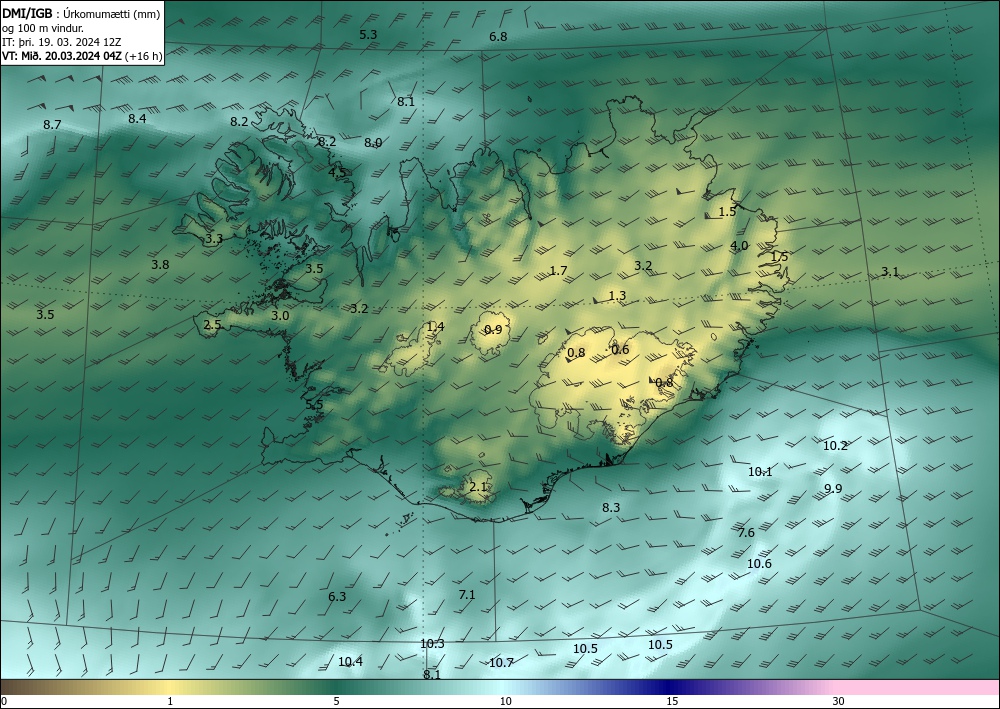The width and height of the screenshot is (1000, 709).
Task: Click the 'og 100 m vindur.' legend line
Action: click(43, 27)
